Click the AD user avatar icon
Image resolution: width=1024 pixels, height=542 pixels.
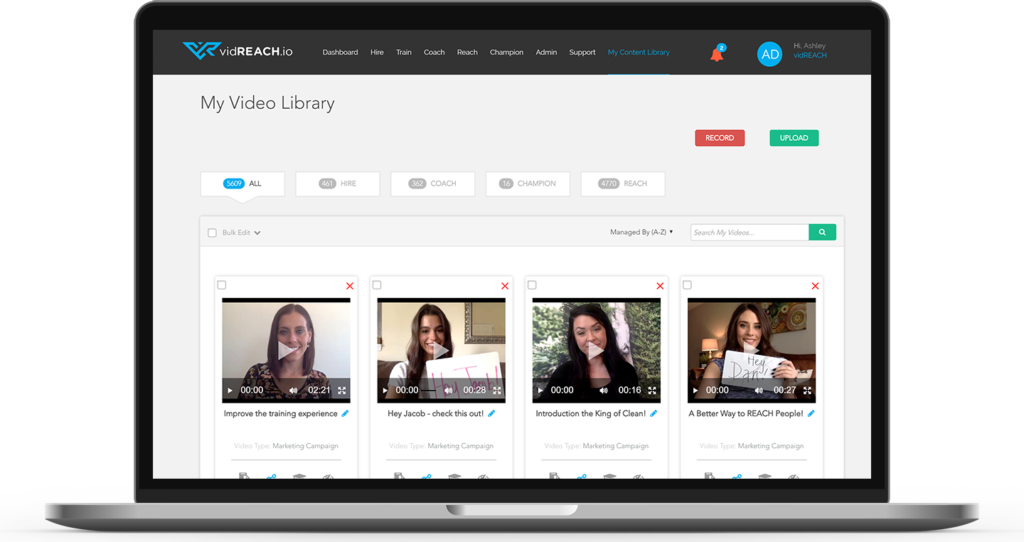coord(769,54)
